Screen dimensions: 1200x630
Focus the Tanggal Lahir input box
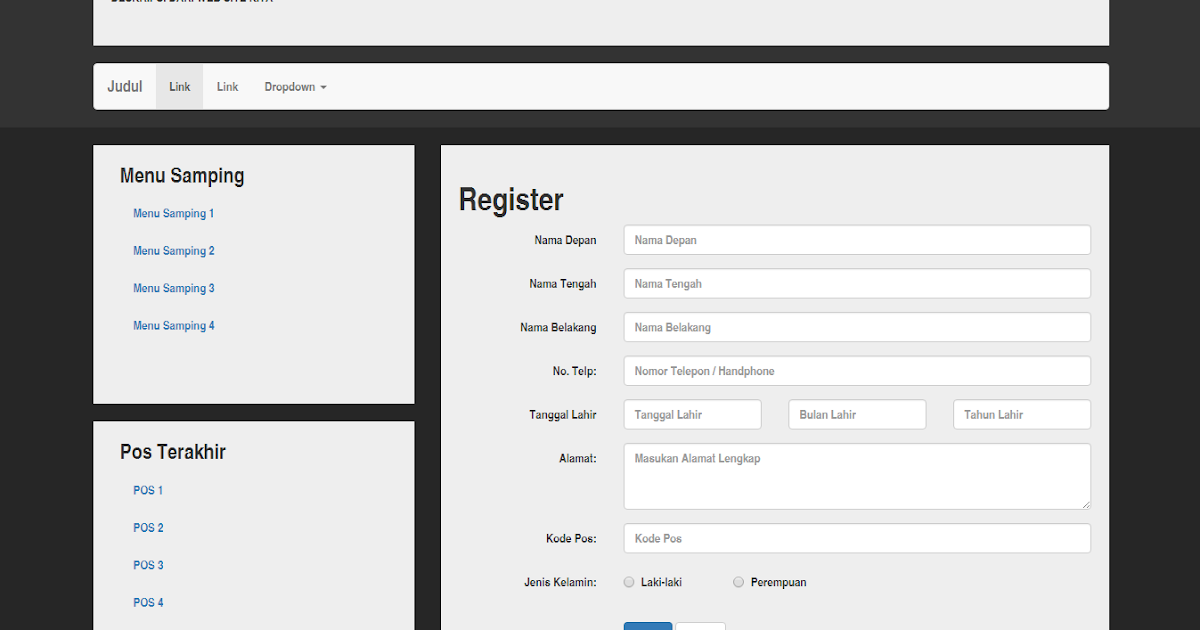(692, 414)
